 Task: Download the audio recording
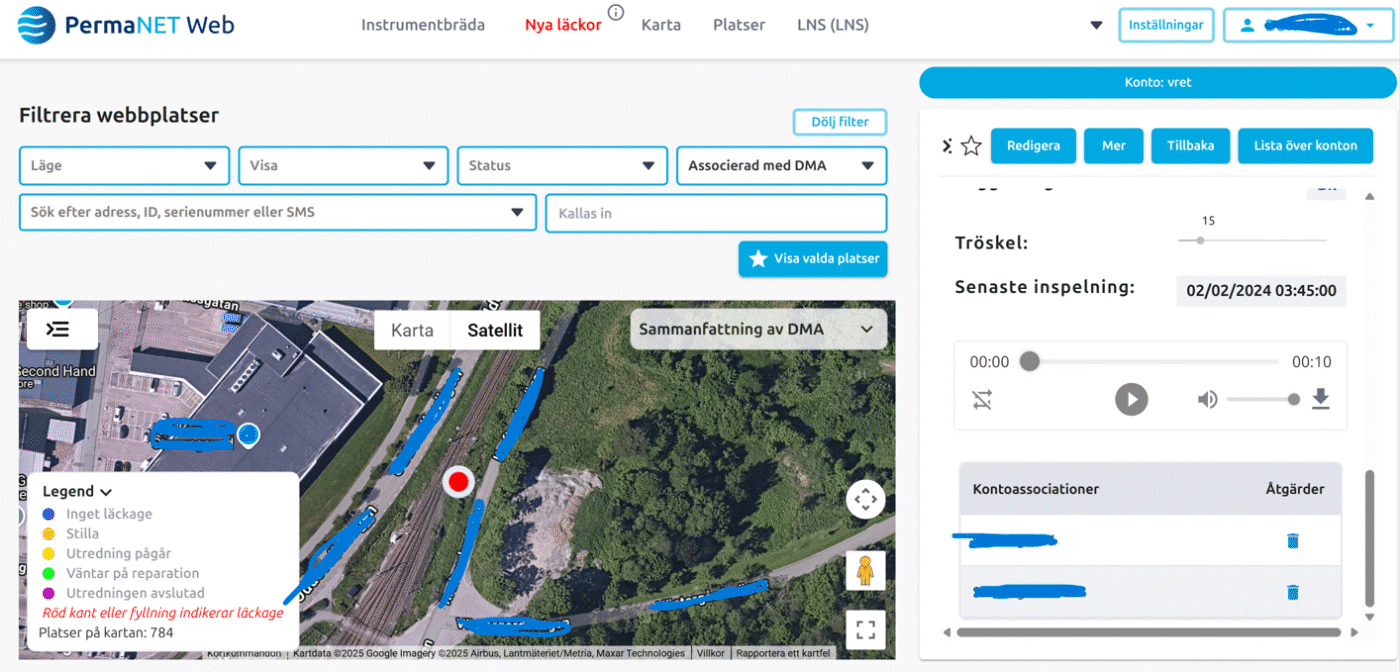(x=1320, y=400)
